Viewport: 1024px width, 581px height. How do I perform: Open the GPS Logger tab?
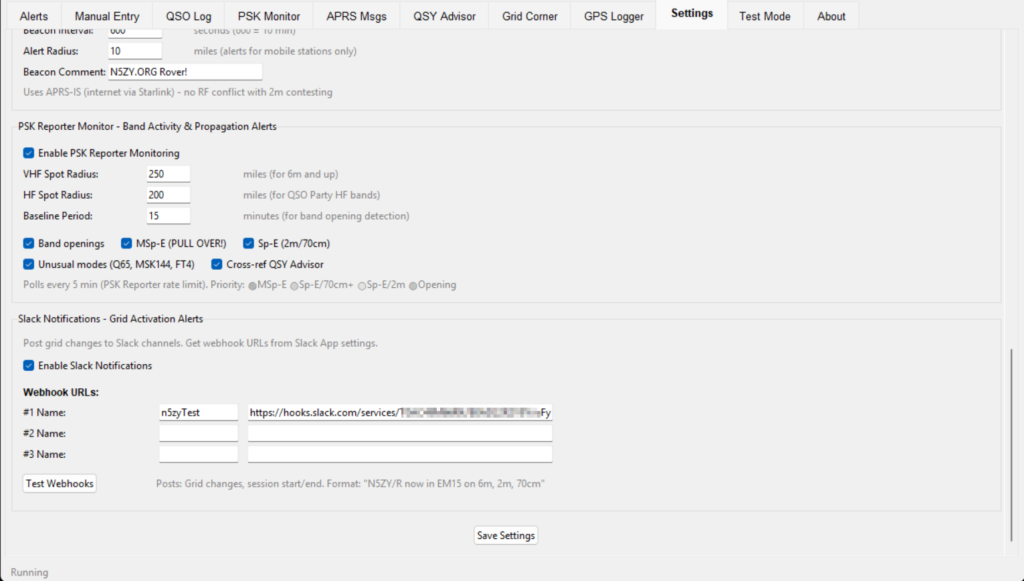pos(613,16)
